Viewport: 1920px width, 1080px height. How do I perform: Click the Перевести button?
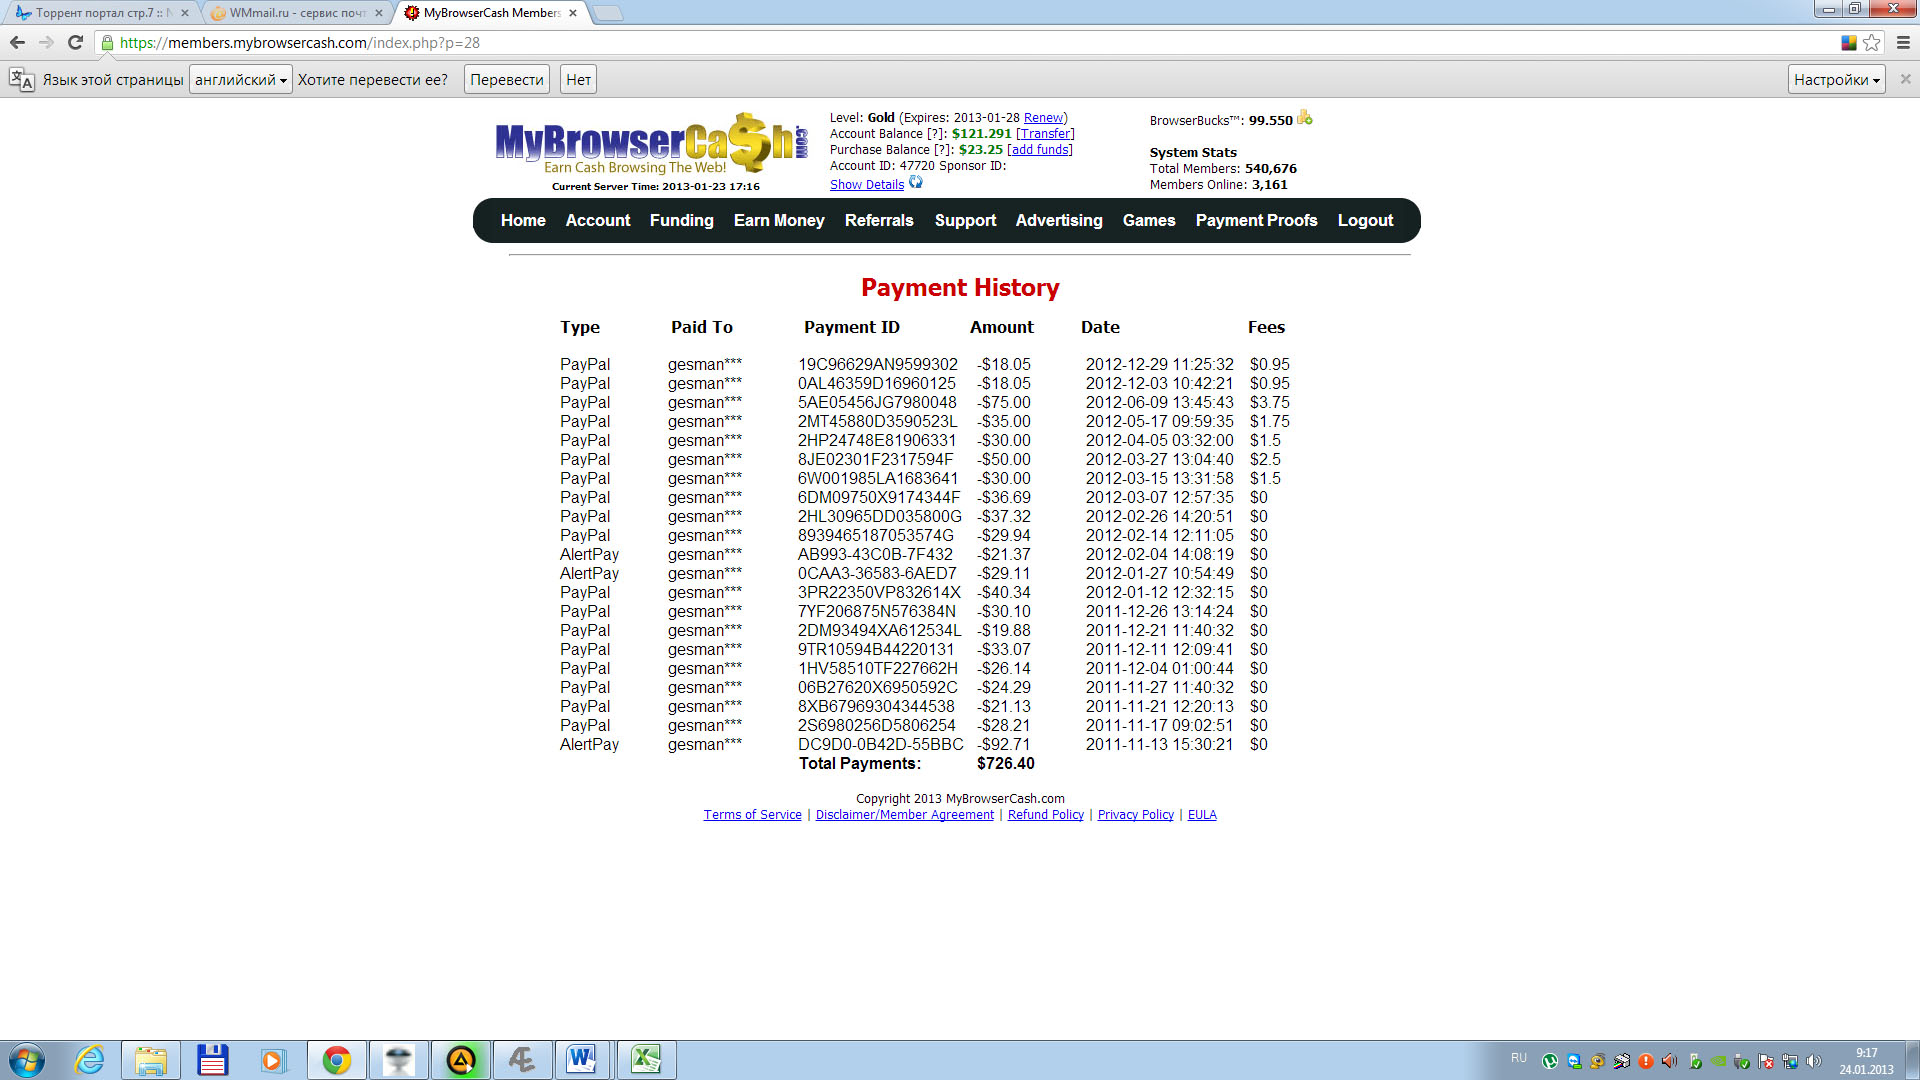(507, 80)
